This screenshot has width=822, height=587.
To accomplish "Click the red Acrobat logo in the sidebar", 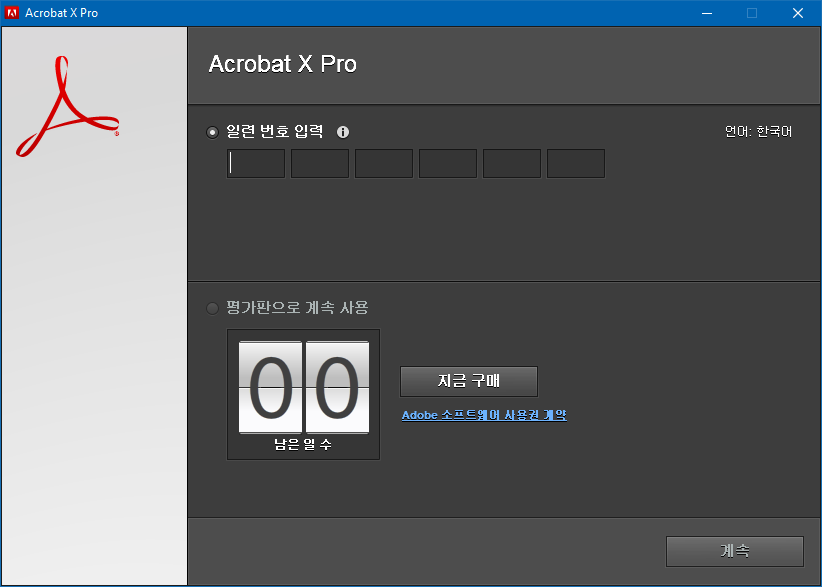I will pos(68,106).
